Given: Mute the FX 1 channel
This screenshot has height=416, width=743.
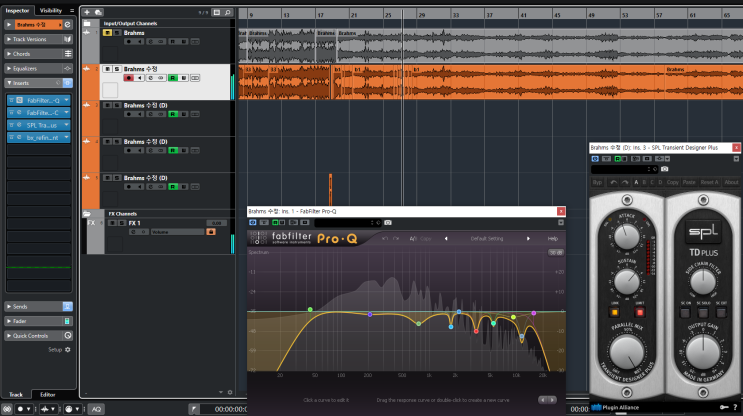Looking at the screenshot, I should [112, 223].
